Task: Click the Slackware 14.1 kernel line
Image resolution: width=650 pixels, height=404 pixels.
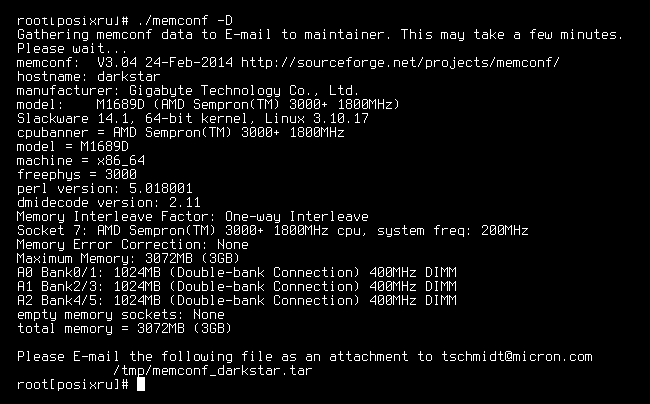Action: click(x=192, y=119)
